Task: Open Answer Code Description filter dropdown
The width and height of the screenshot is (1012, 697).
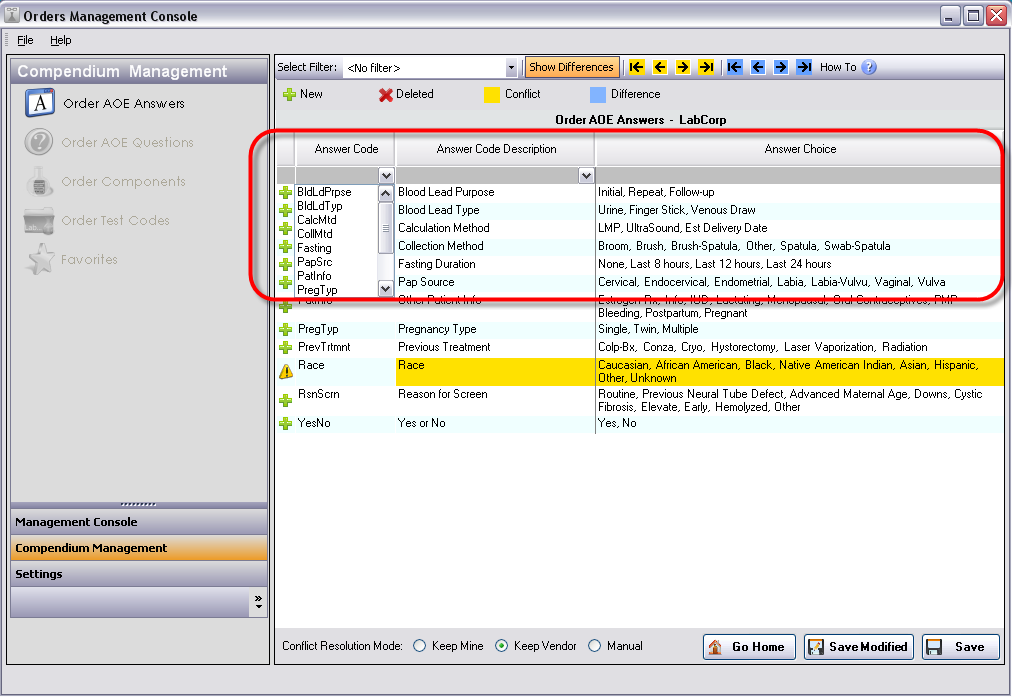Action: click(x=586, y=176)
